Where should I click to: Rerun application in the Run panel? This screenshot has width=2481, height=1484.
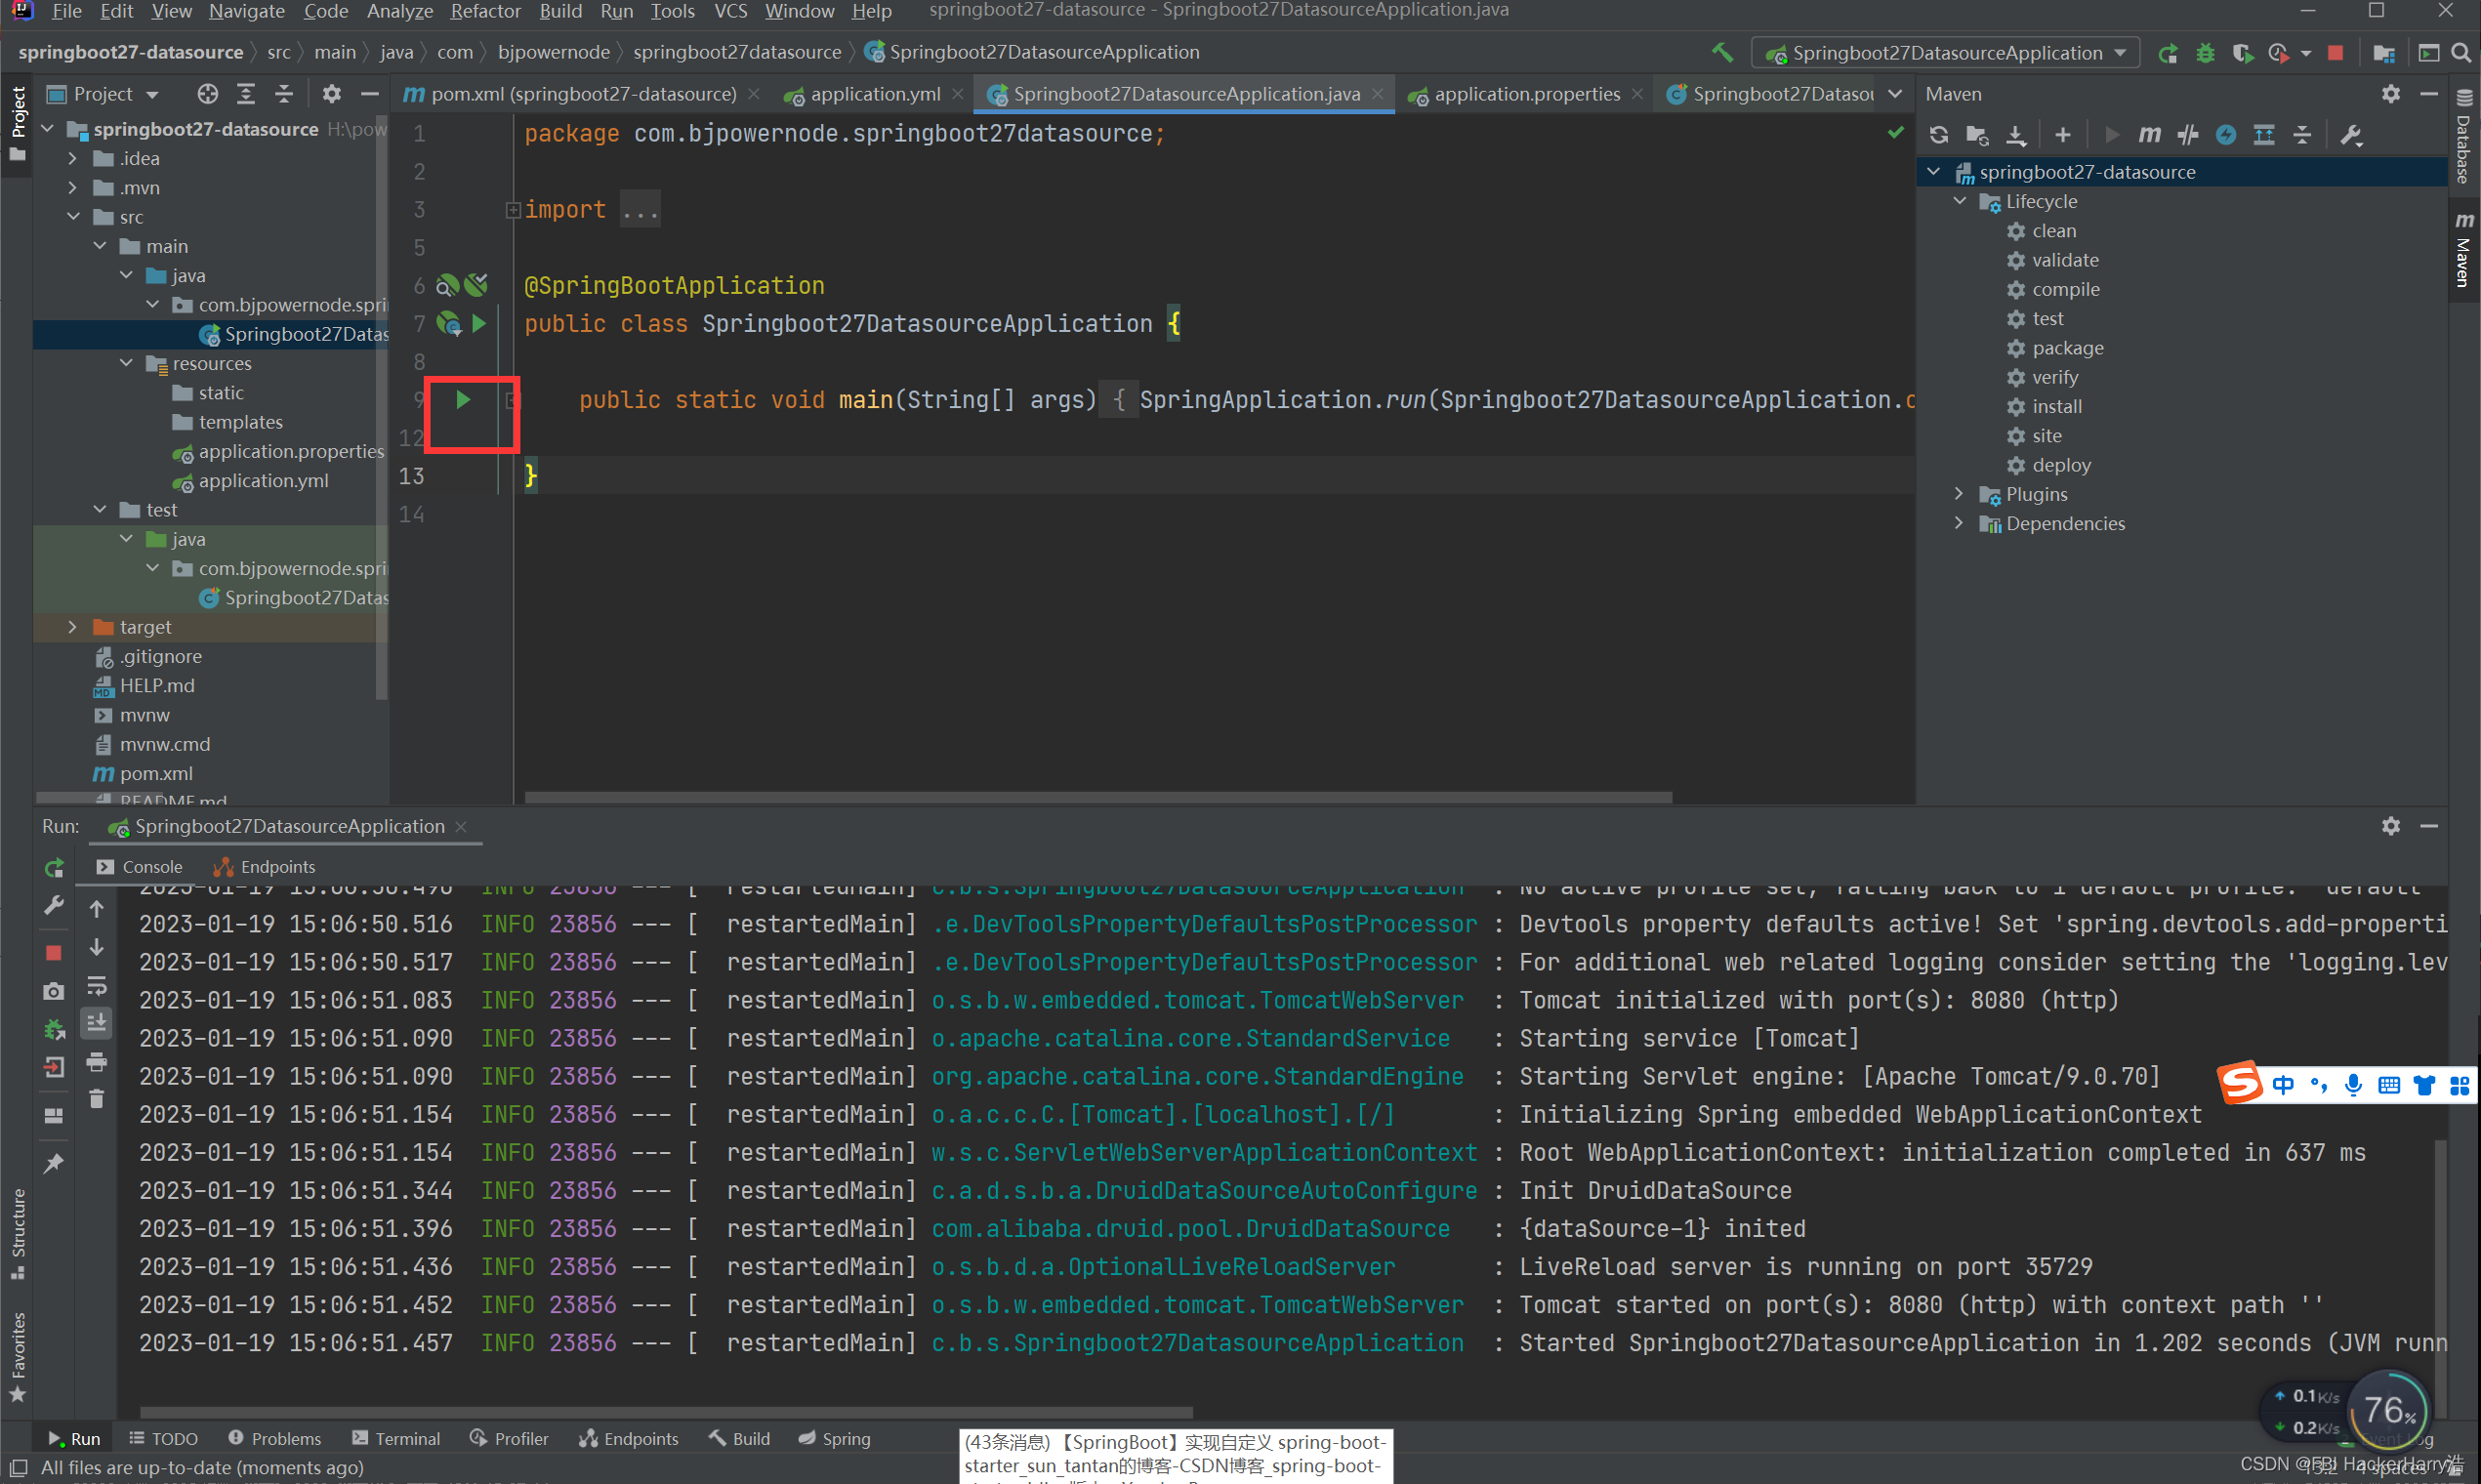pos(54,867)
